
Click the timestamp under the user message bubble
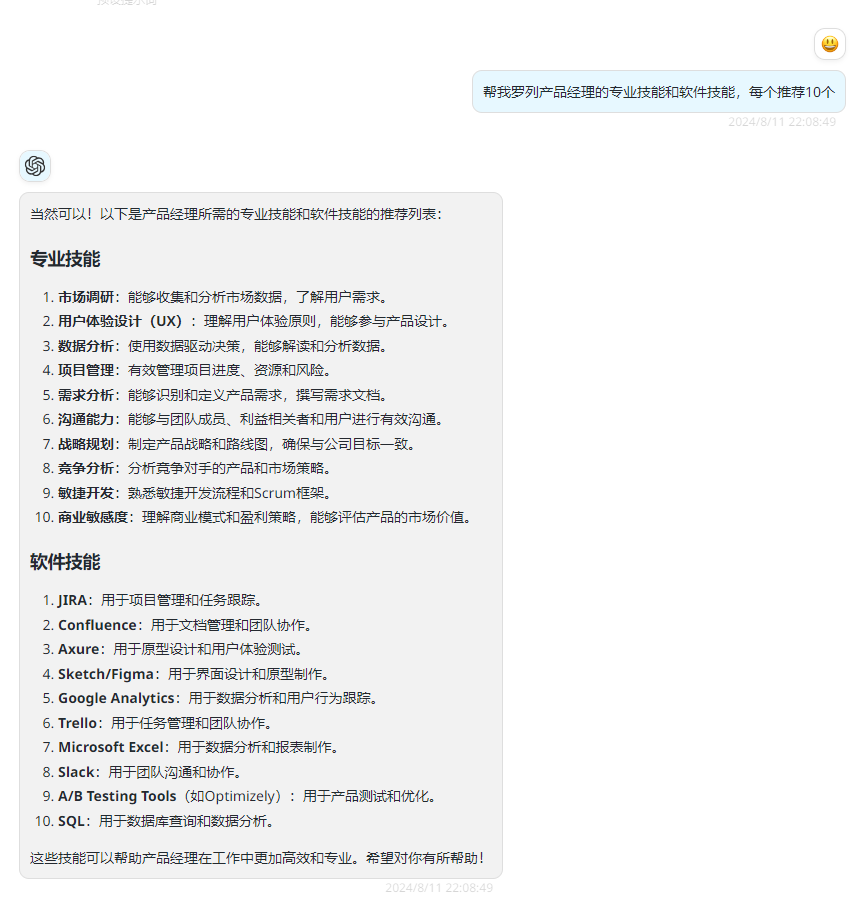tap(781, 122)
